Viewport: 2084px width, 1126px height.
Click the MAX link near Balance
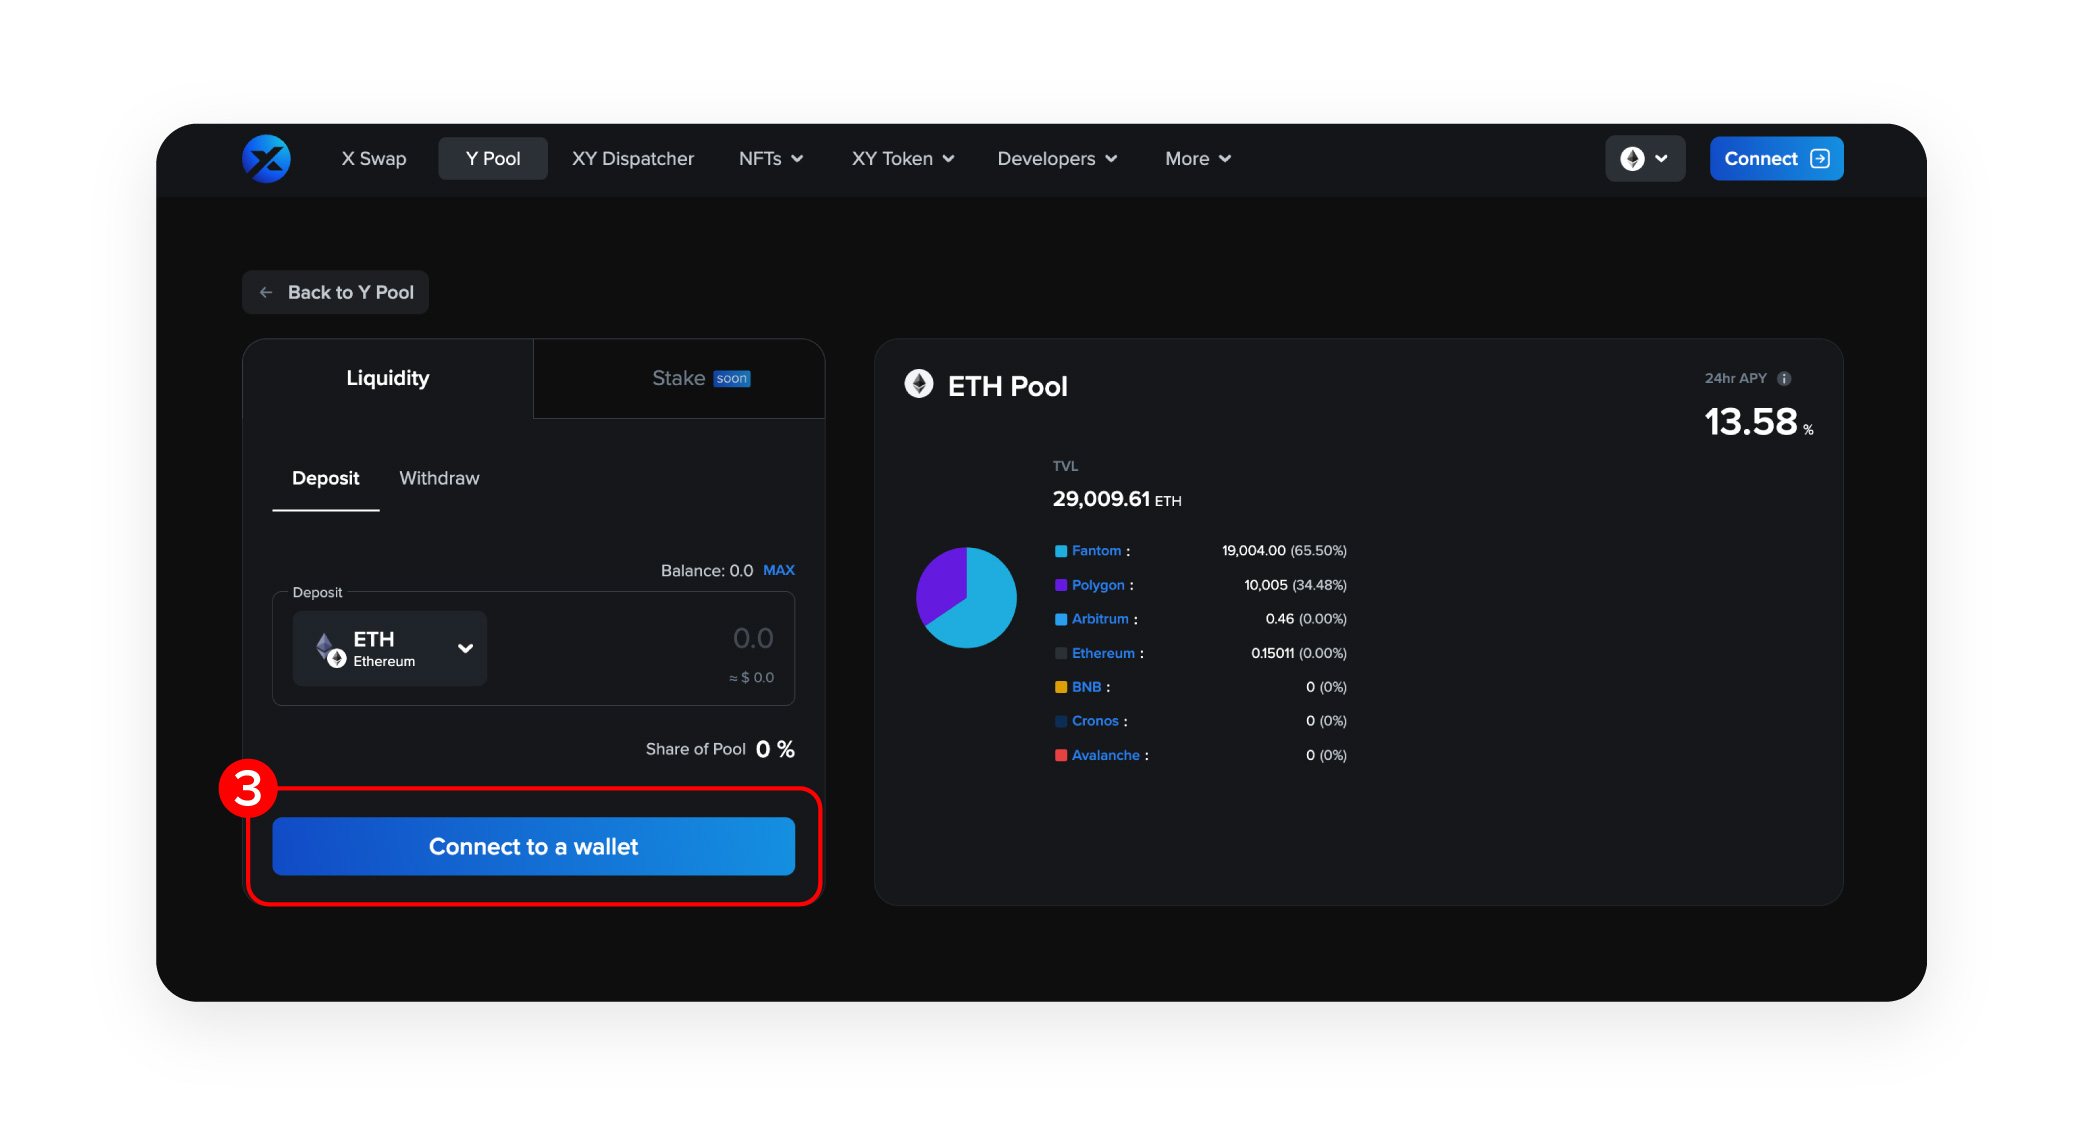tap(779, 570)
